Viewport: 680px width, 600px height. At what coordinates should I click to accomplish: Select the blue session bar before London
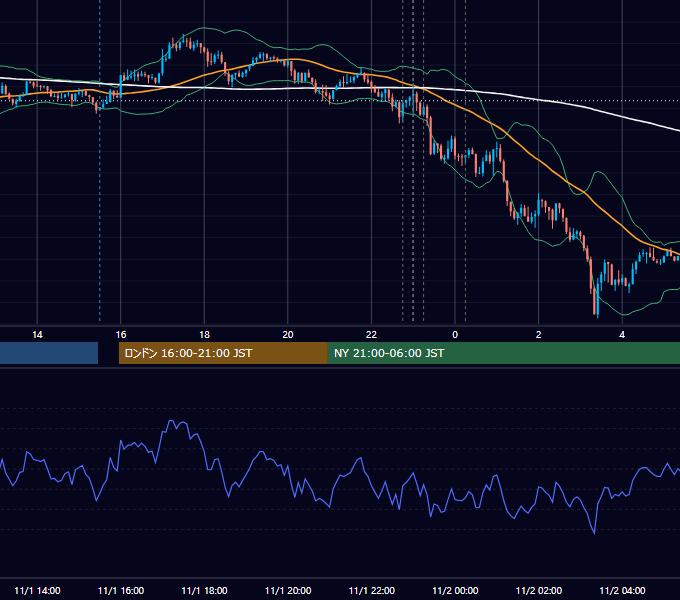coord(49,353)
